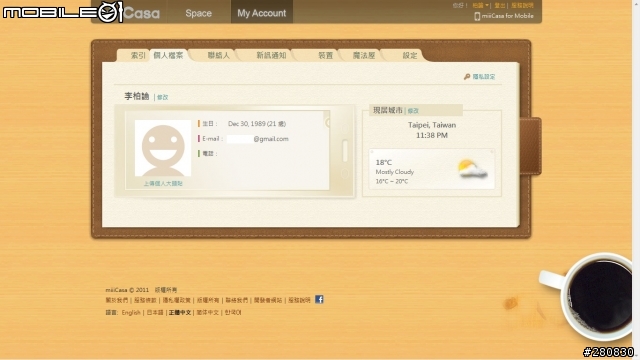
Task: Switch language to 日本語
Action: [x=155, y=313]
